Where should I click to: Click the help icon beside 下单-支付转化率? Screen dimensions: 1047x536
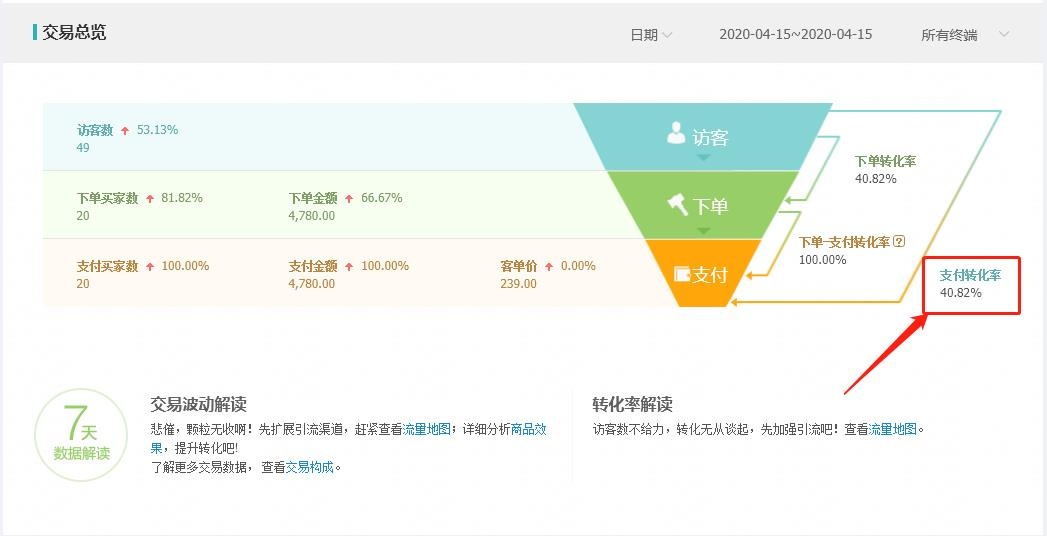899,242
